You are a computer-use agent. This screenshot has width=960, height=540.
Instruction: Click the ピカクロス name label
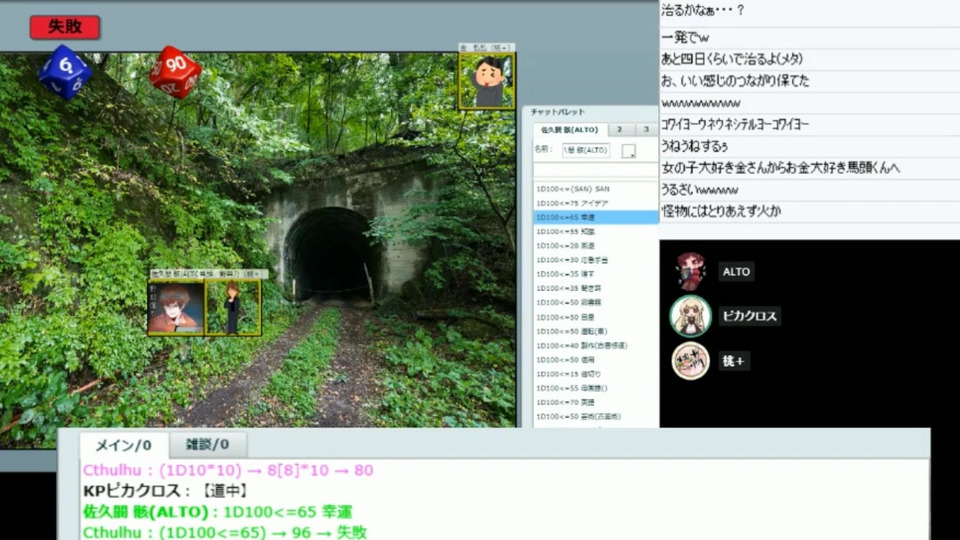749,316
